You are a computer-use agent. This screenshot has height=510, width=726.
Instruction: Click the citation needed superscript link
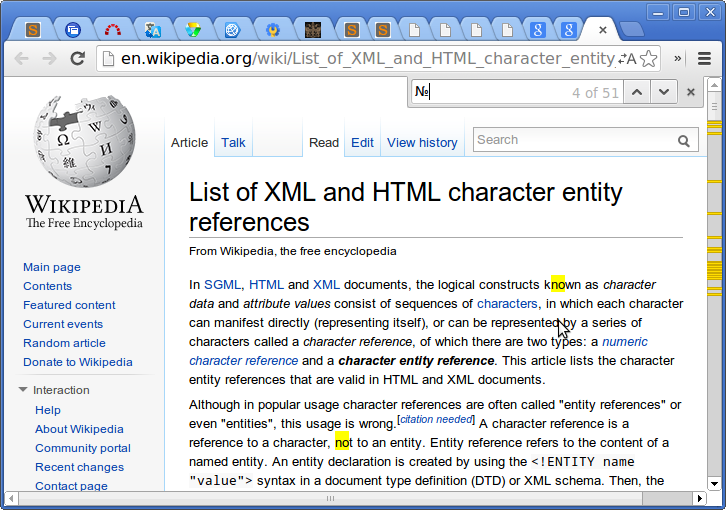436,419
